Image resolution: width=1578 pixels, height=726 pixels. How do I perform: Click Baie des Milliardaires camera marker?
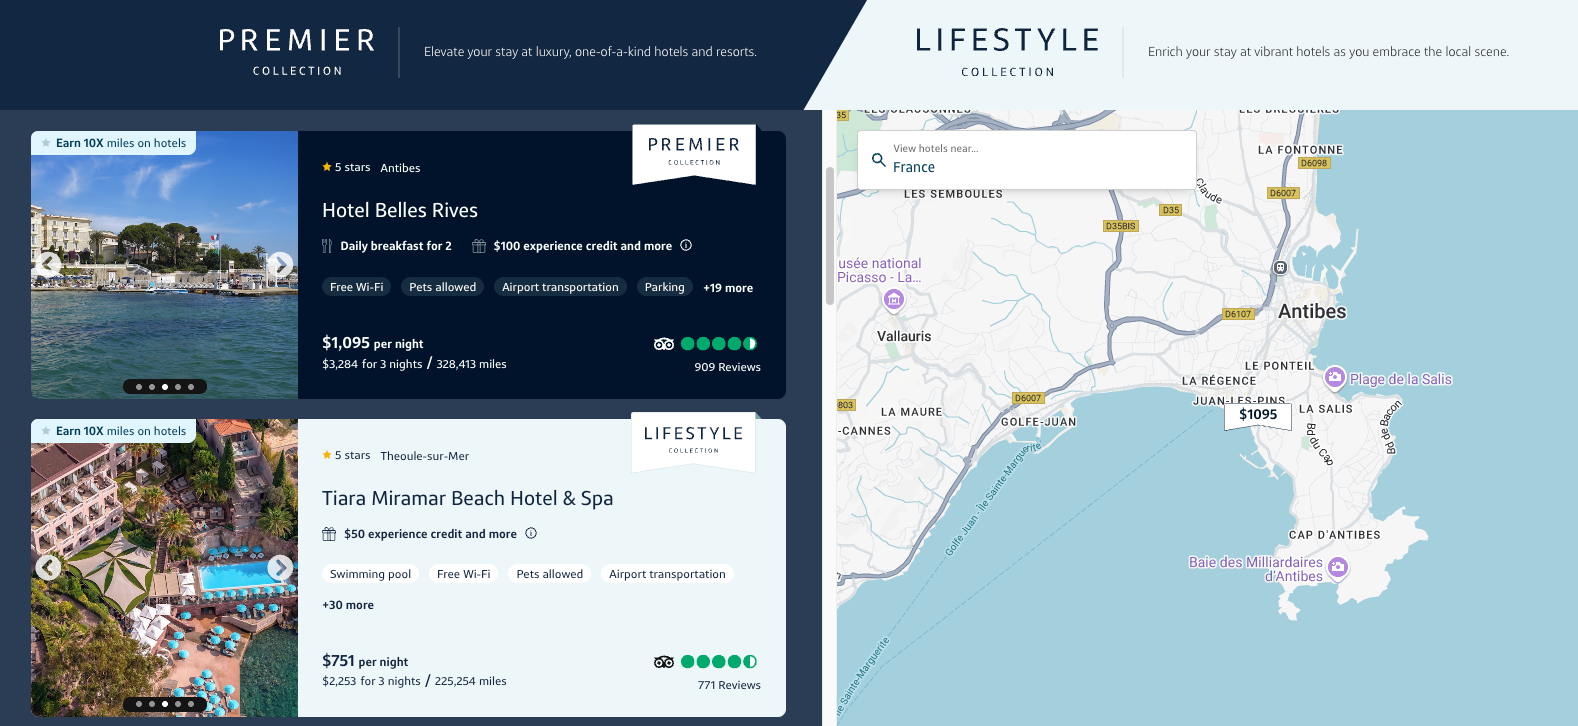[x=1338, y=568]
